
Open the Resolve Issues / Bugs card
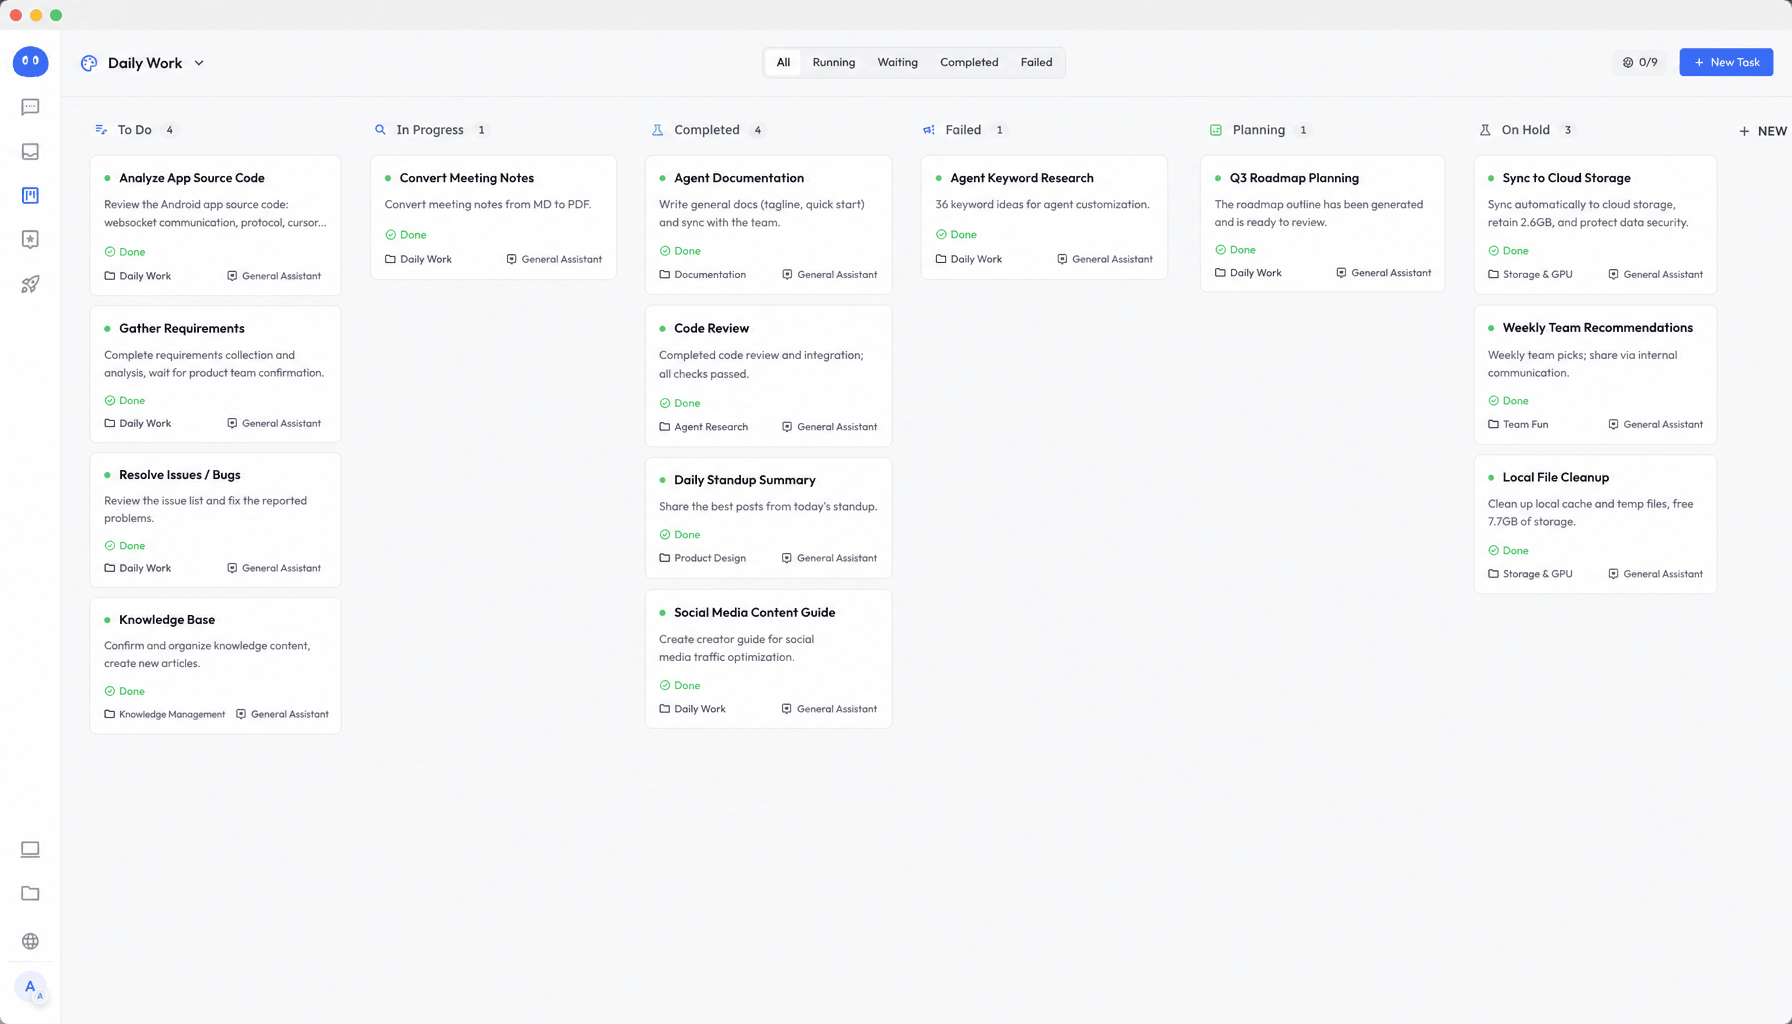[x=215, y=520]
